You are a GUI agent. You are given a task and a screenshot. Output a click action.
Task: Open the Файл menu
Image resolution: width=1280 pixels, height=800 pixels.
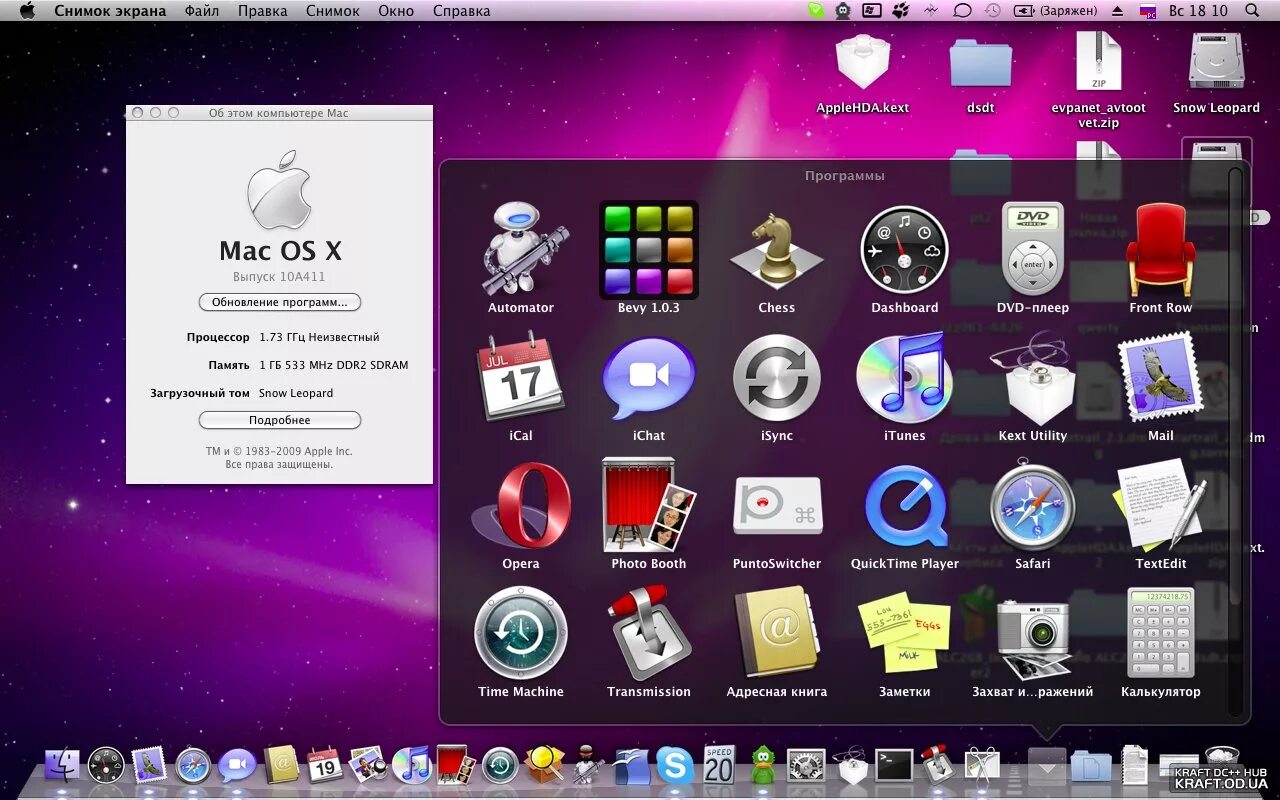point(202,11)
